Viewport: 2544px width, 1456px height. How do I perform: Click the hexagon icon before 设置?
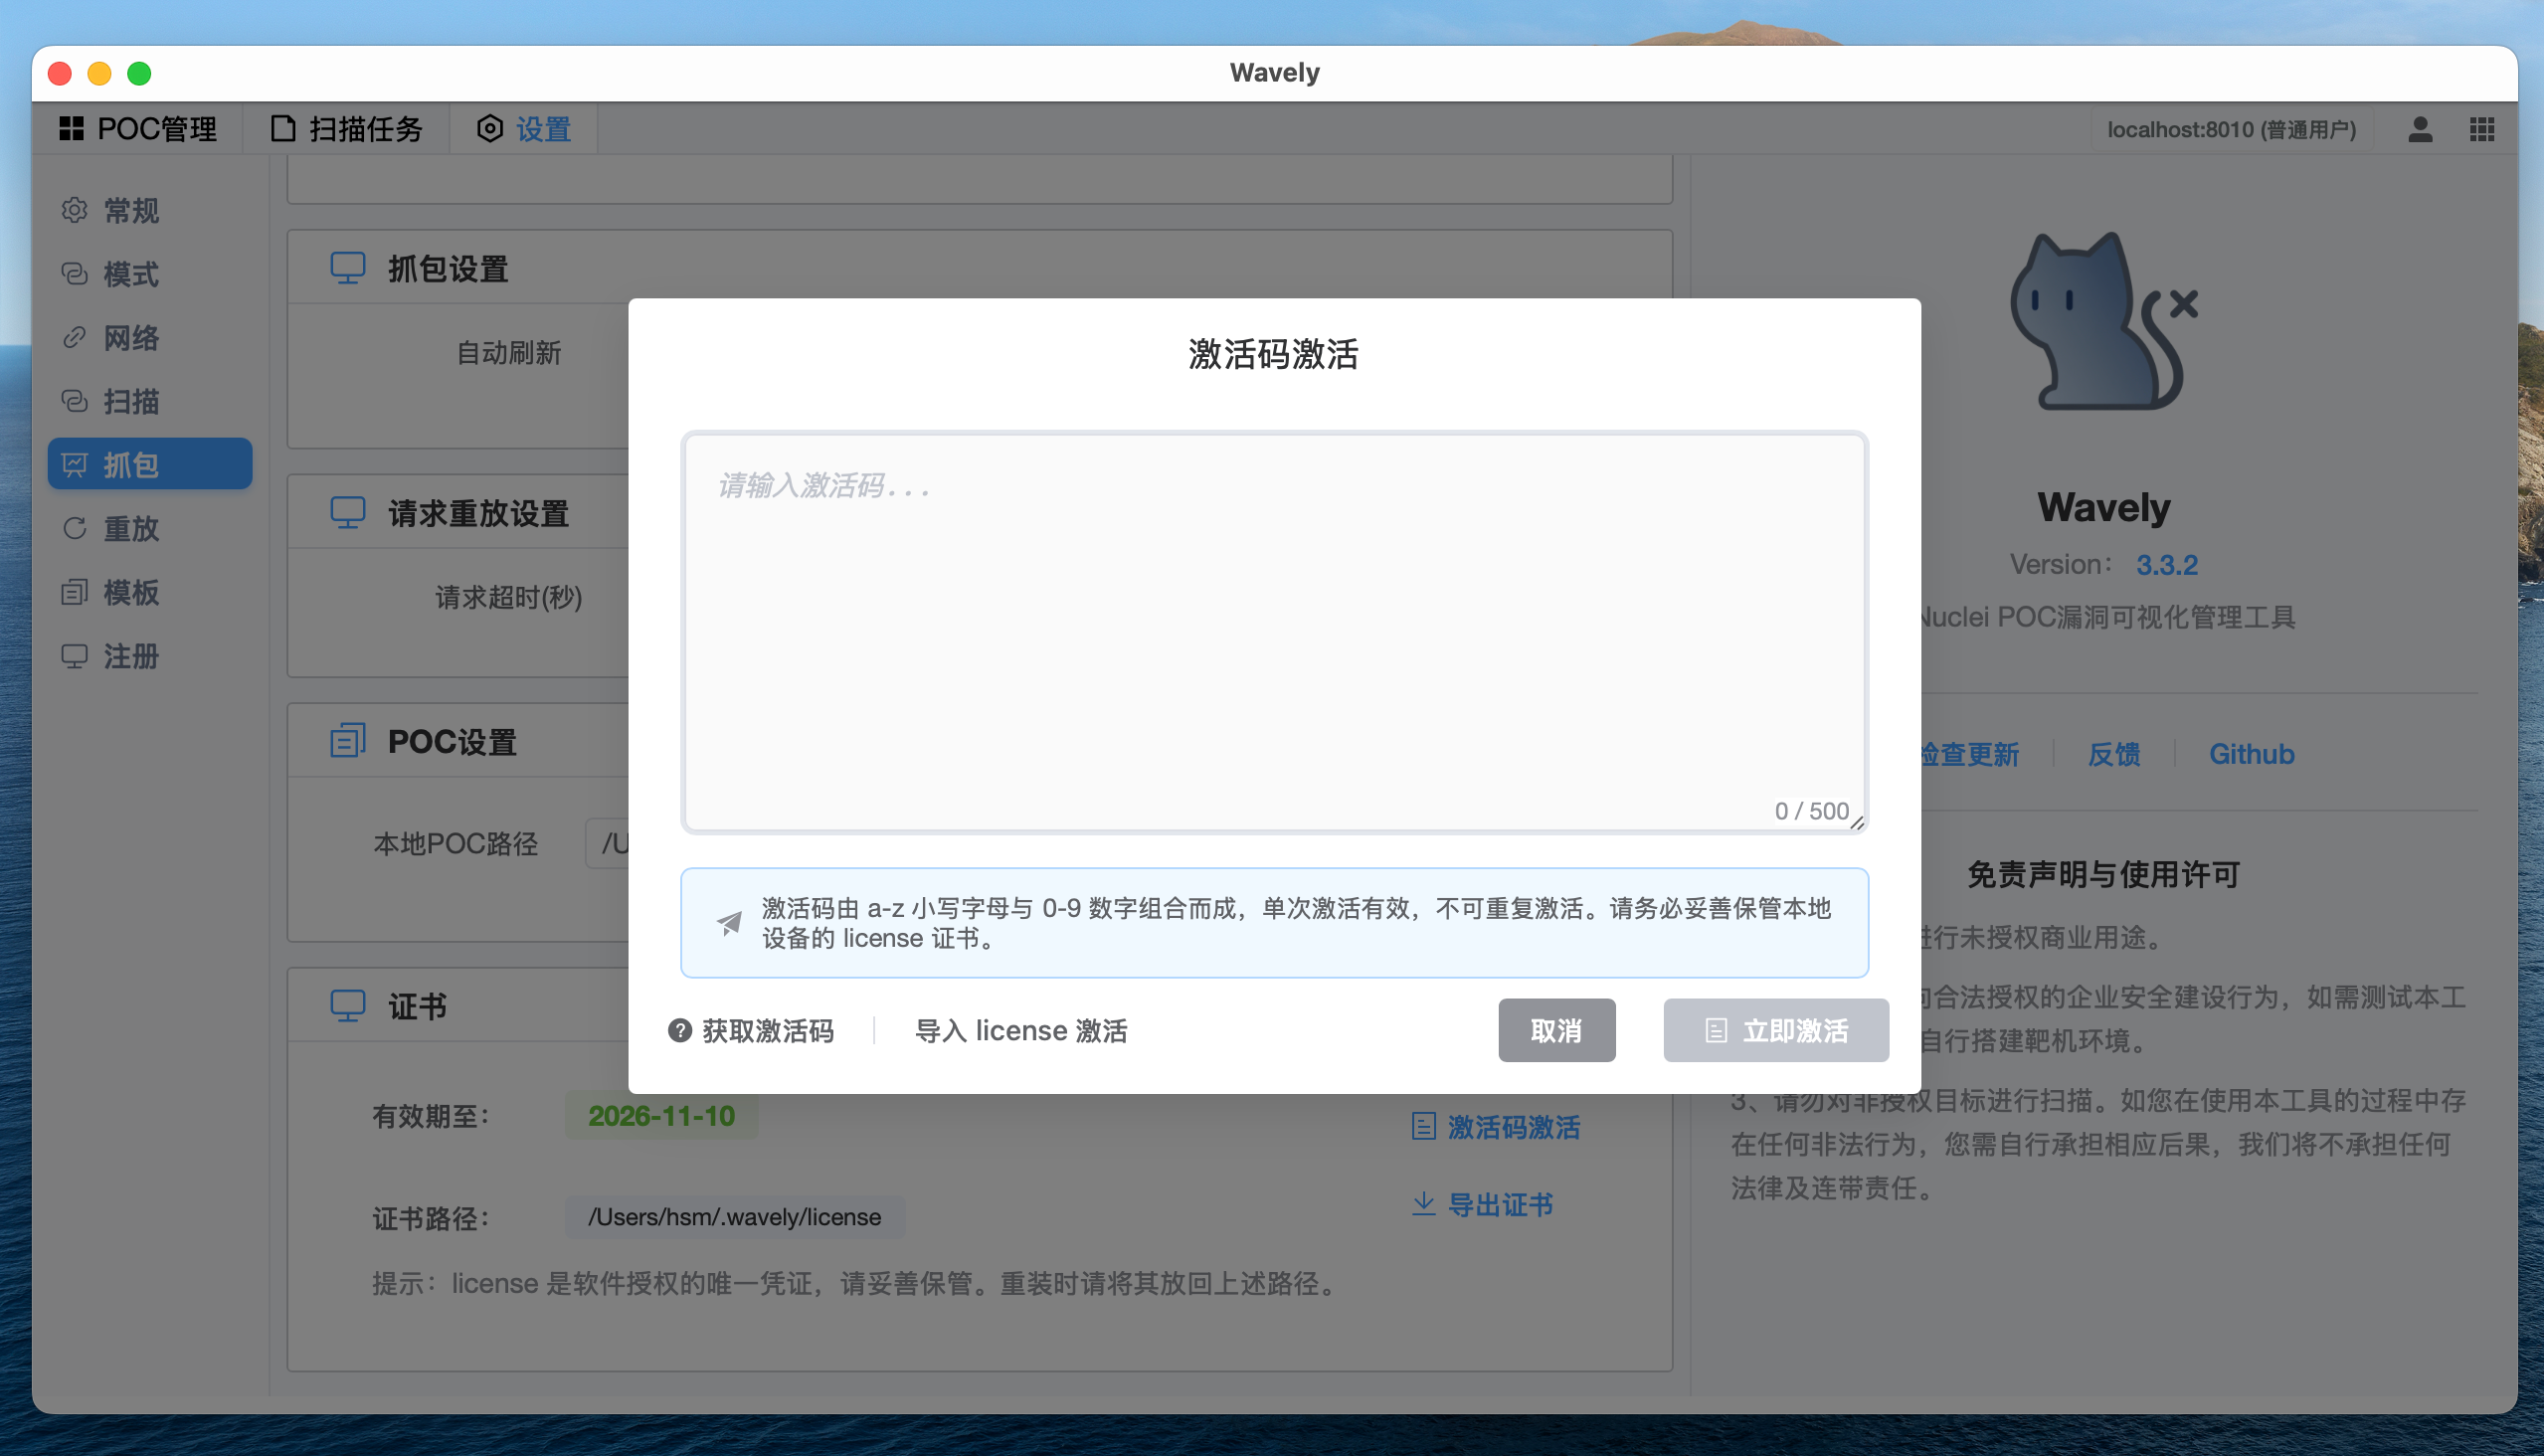(x=489, y=129)
